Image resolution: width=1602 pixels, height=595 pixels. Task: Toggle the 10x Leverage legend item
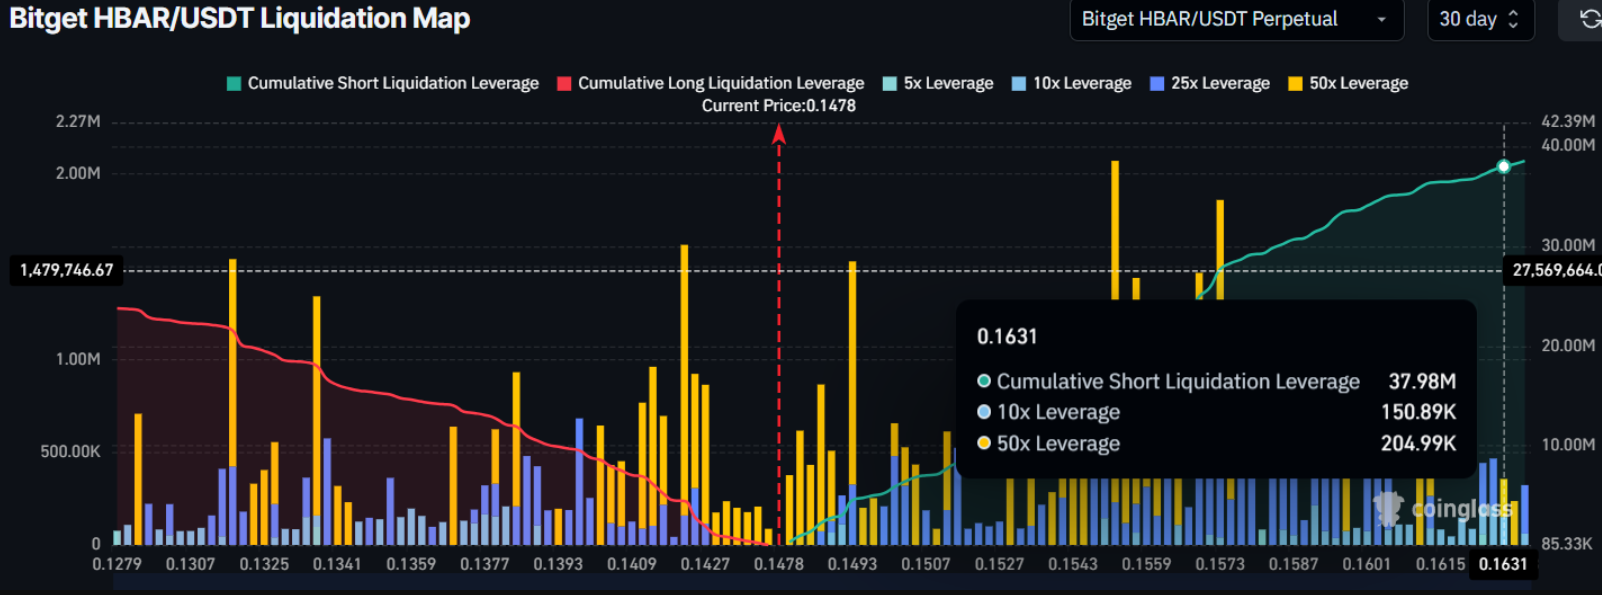click(x=1071, y=83)
